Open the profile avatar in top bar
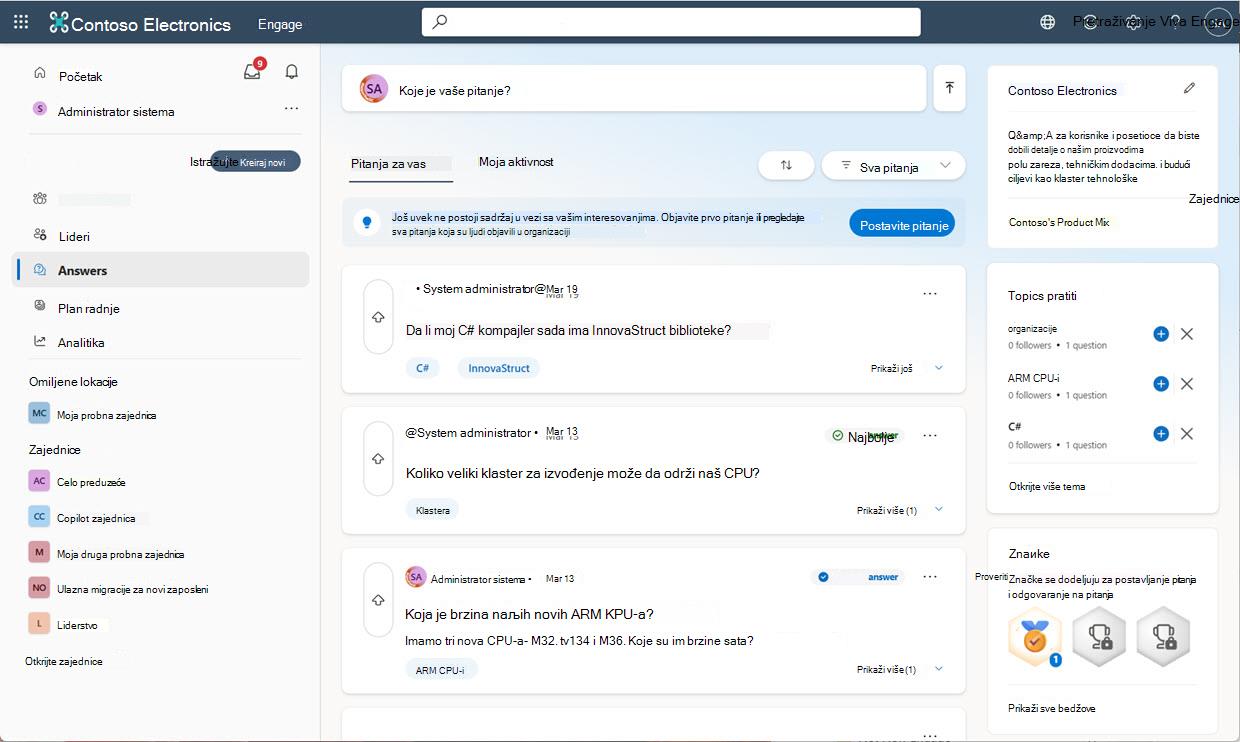Screen dimensions: 1240x742 tap(1219, 22)
